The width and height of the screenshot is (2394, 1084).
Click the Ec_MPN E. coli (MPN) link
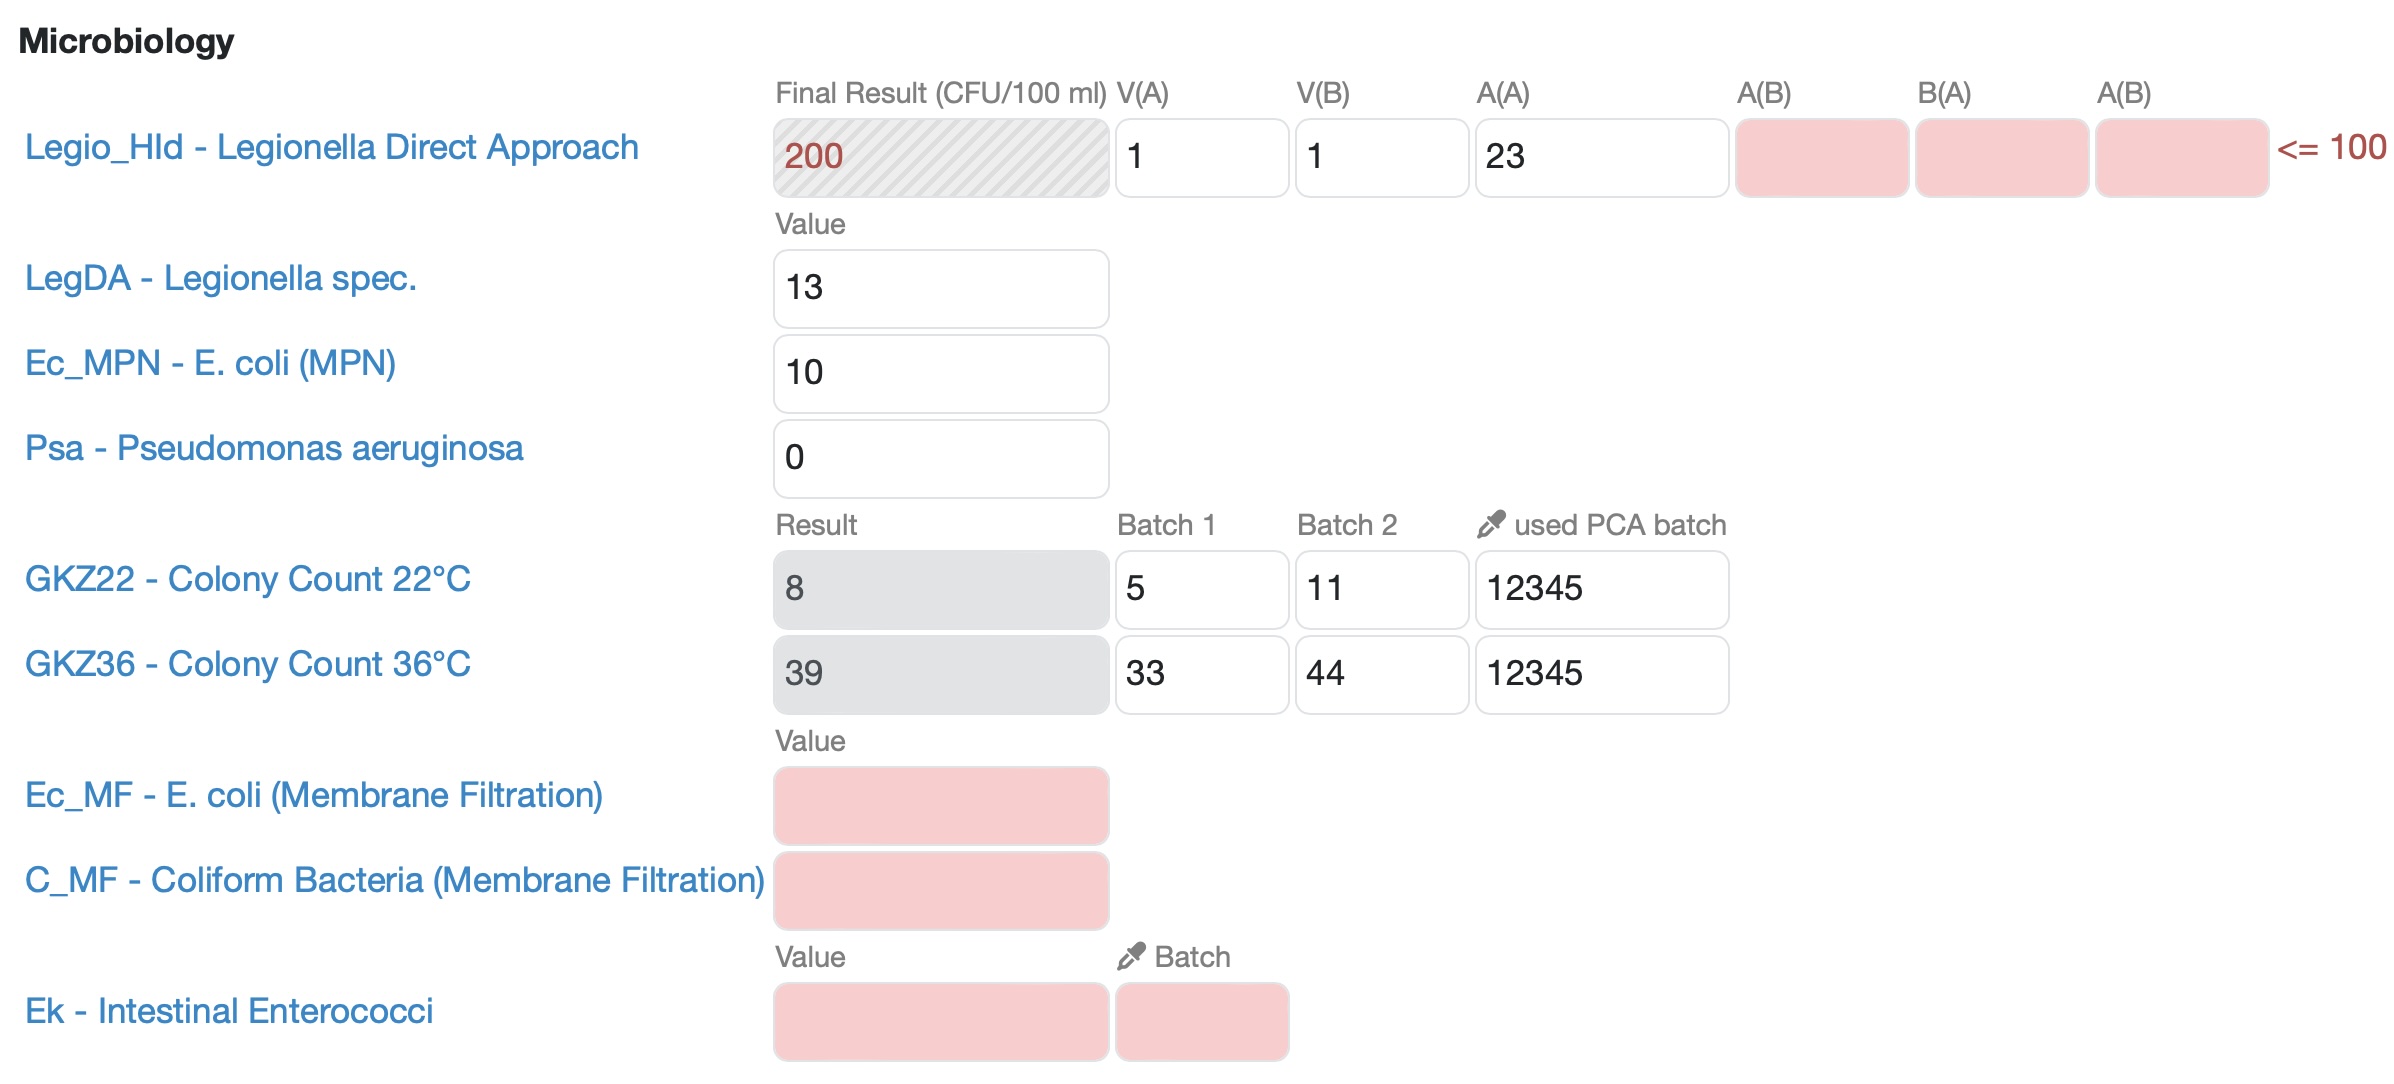point(210,363)
